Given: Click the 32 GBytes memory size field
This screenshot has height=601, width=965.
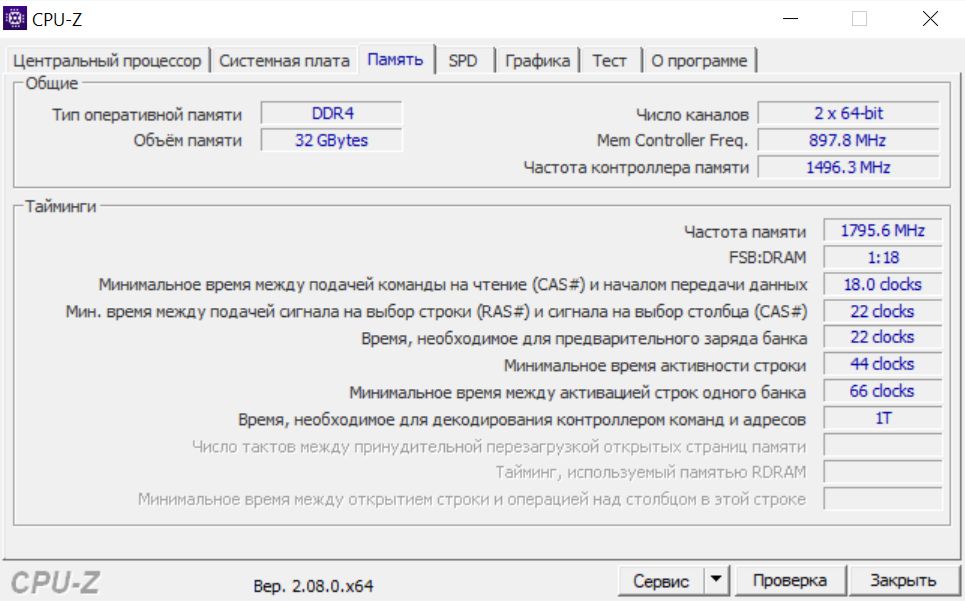Looking at the screenshot, I should [332, 140].
